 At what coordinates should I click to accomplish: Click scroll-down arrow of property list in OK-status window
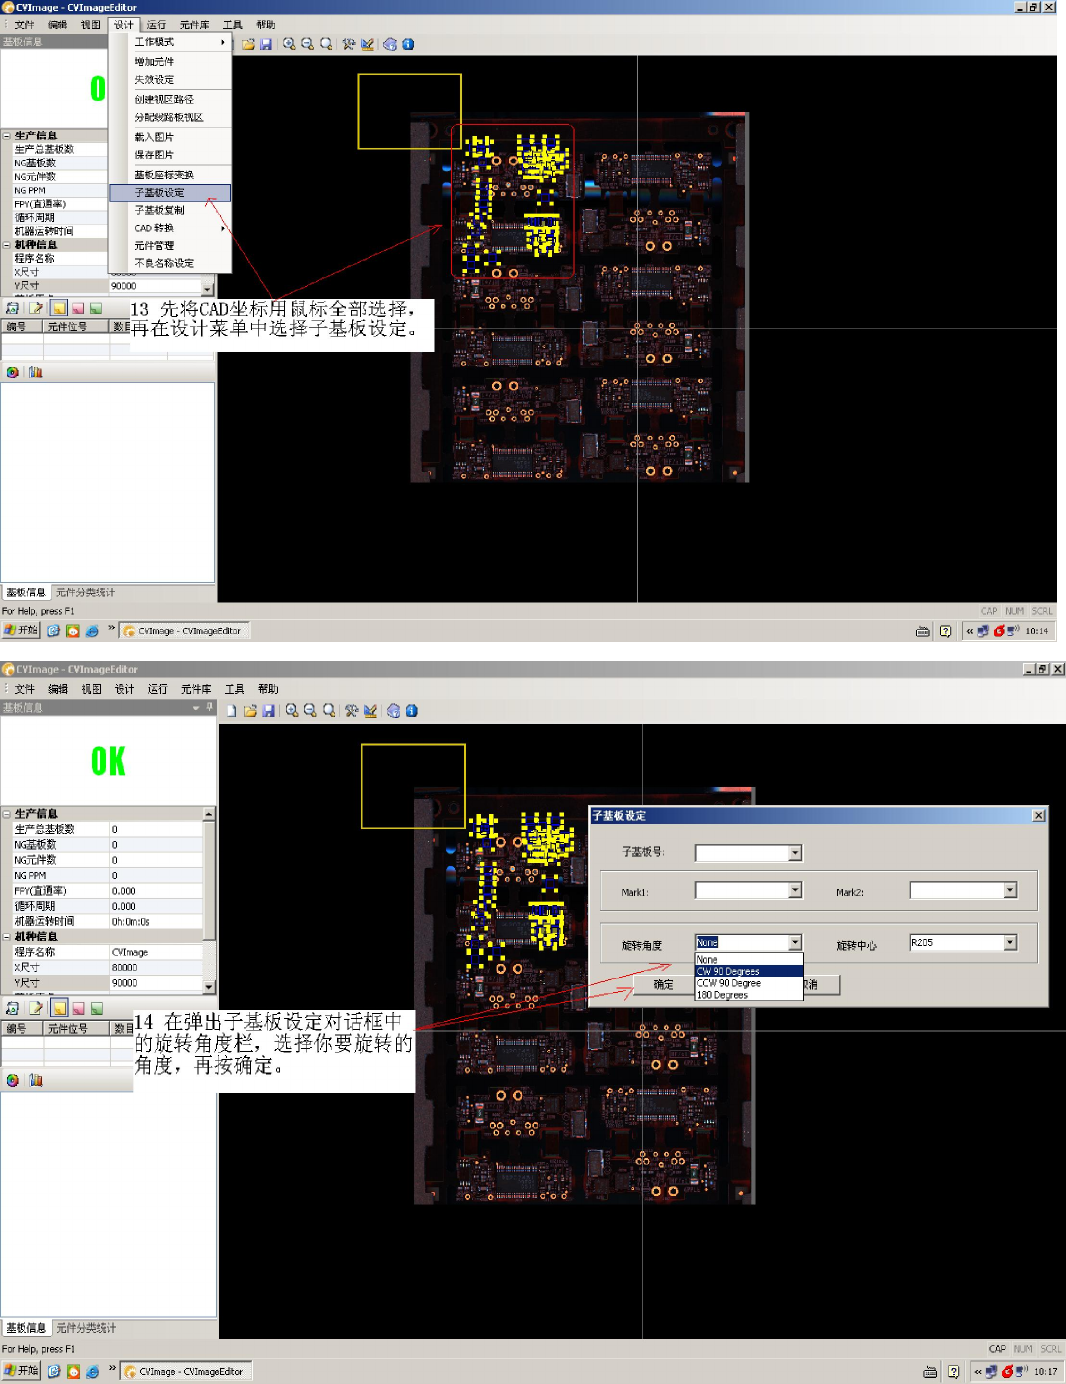pyautogui.click(x=209, y=987)
